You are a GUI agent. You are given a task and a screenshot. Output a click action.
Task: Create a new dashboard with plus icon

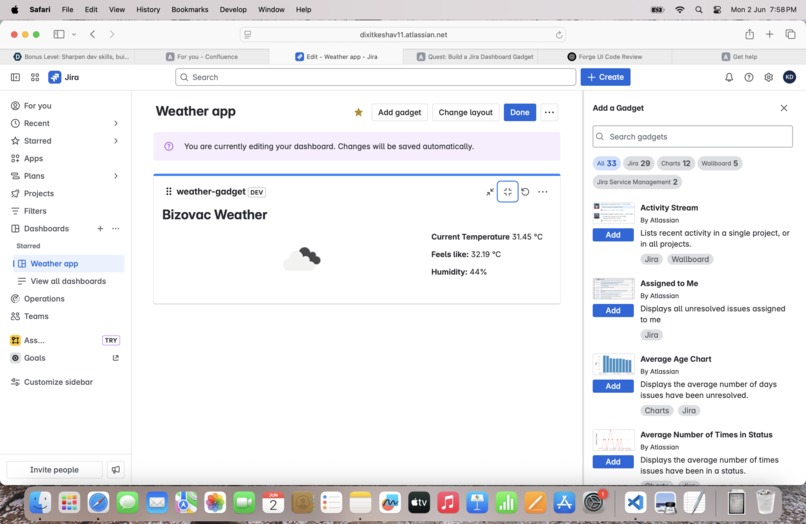pyautogui.click(x=100, y=228)
